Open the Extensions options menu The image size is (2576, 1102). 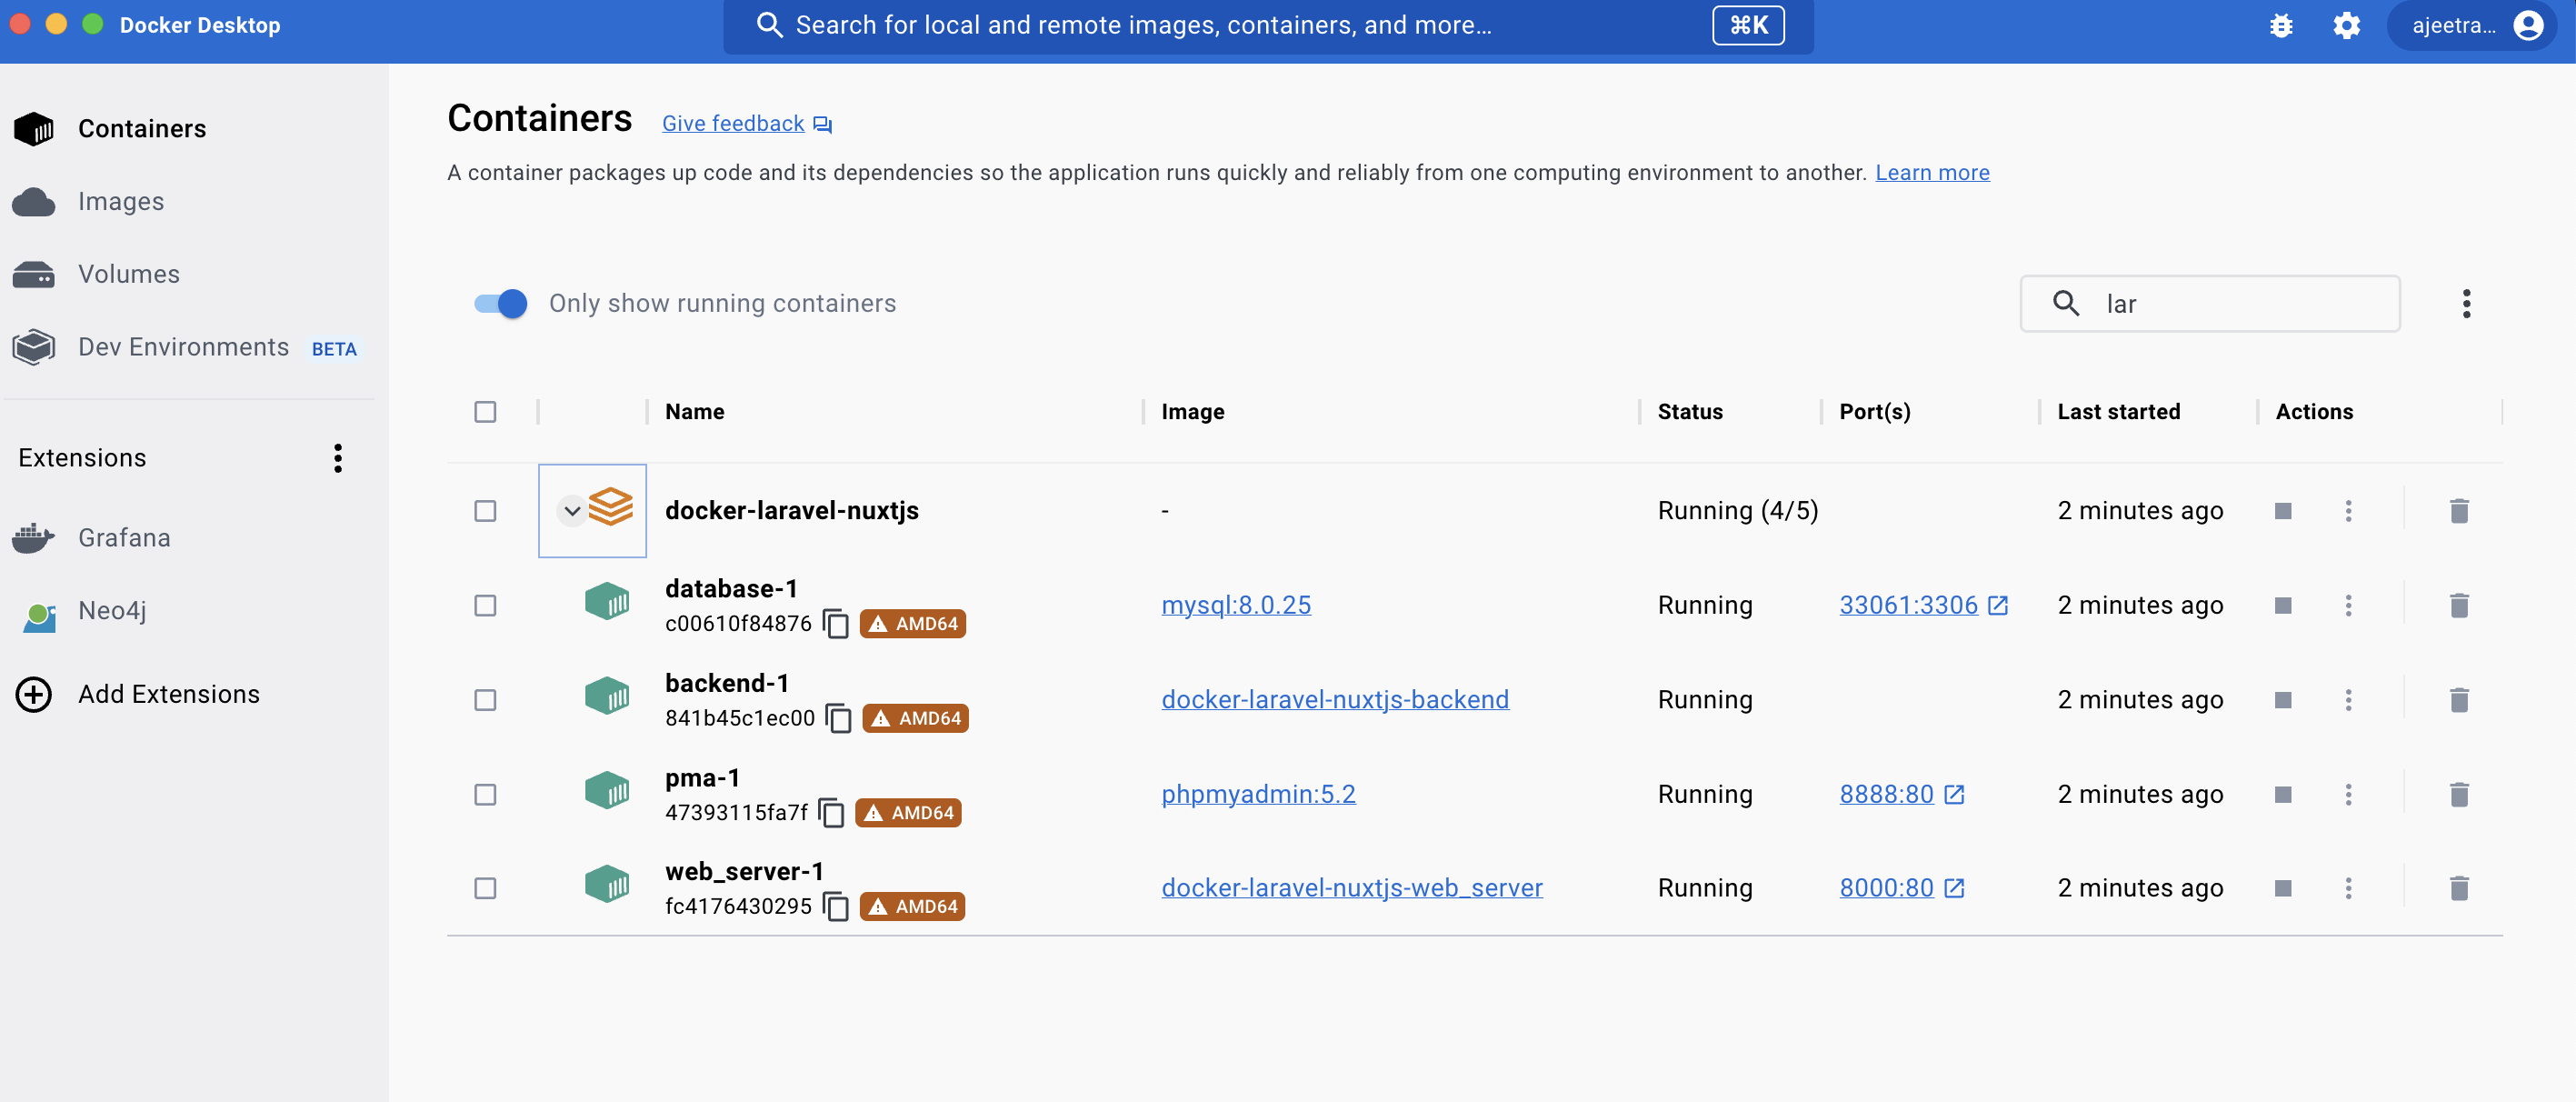coord(338,458)
